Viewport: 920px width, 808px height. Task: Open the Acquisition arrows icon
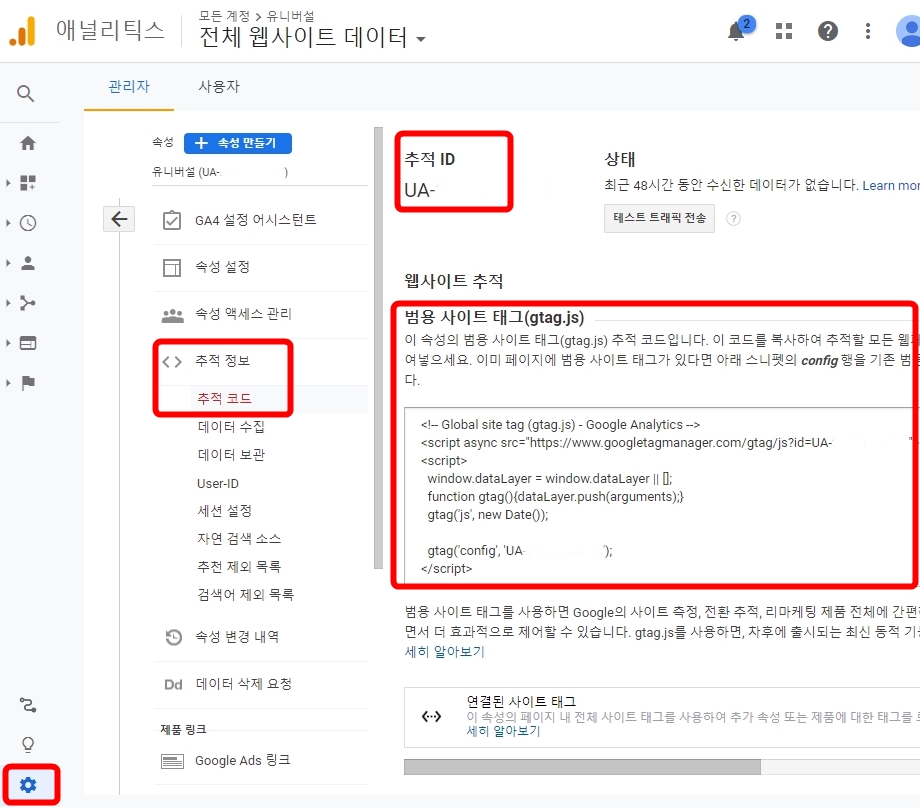tap(28, 303)
